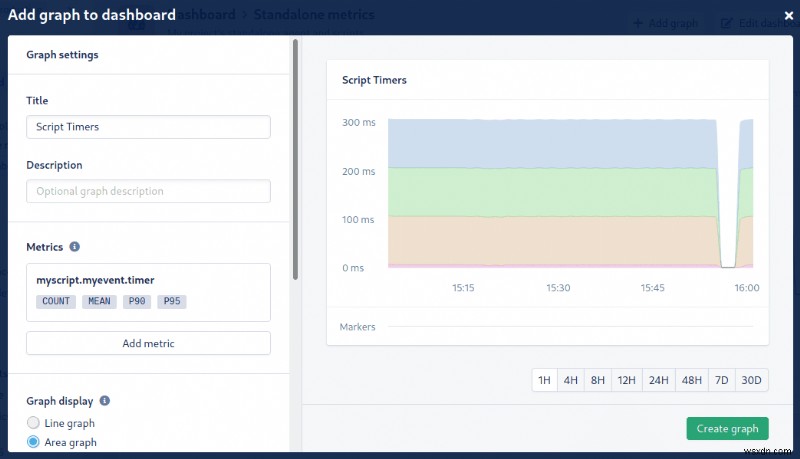Click the Script Timers chart title
This screenshot has height=459, width=800.
[x=374, y=80]
